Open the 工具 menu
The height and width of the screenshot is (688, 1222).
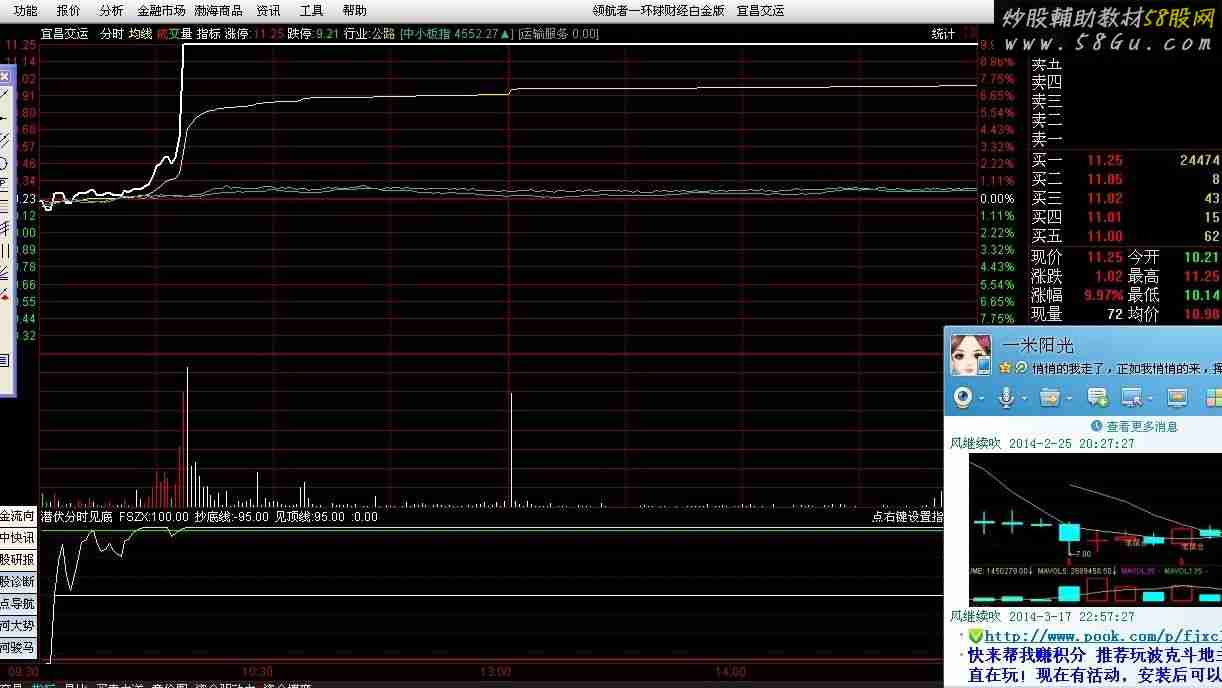point(312,11)
